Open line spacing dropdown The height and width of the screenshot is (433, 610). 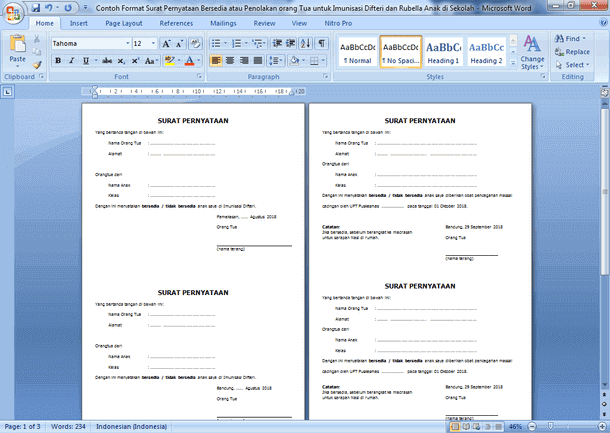(x=276, y=61)
